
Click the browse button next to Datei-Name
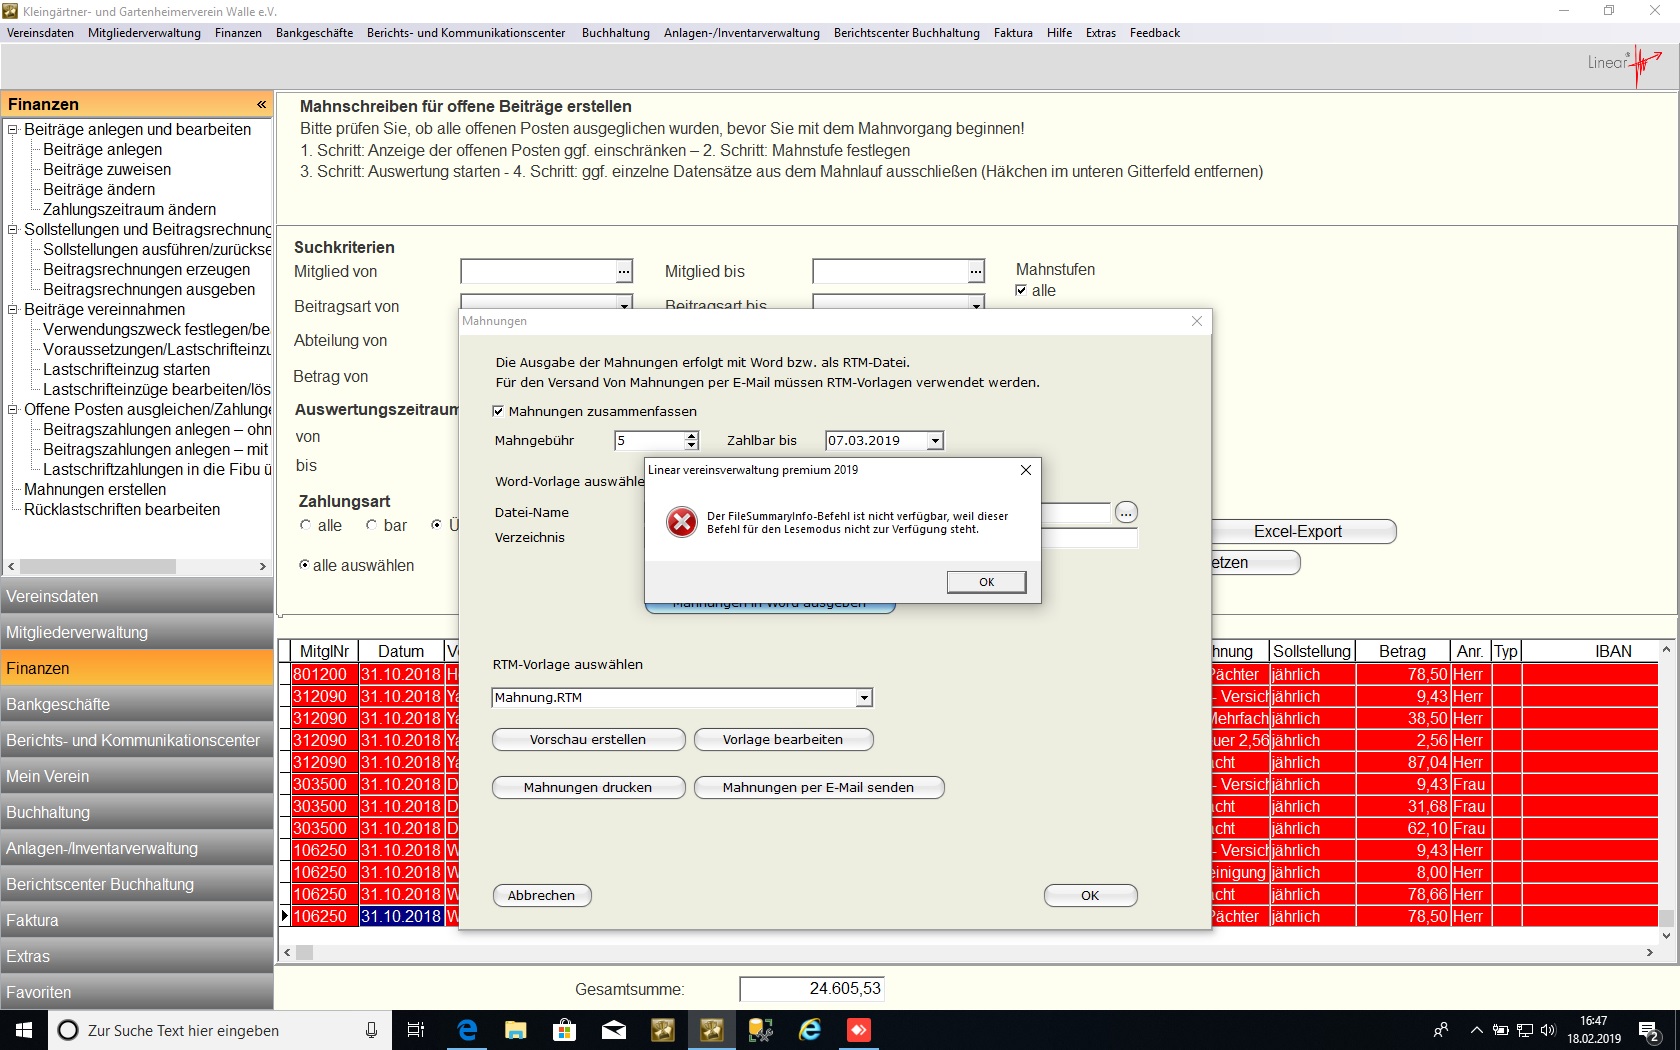coord(1126,513)
